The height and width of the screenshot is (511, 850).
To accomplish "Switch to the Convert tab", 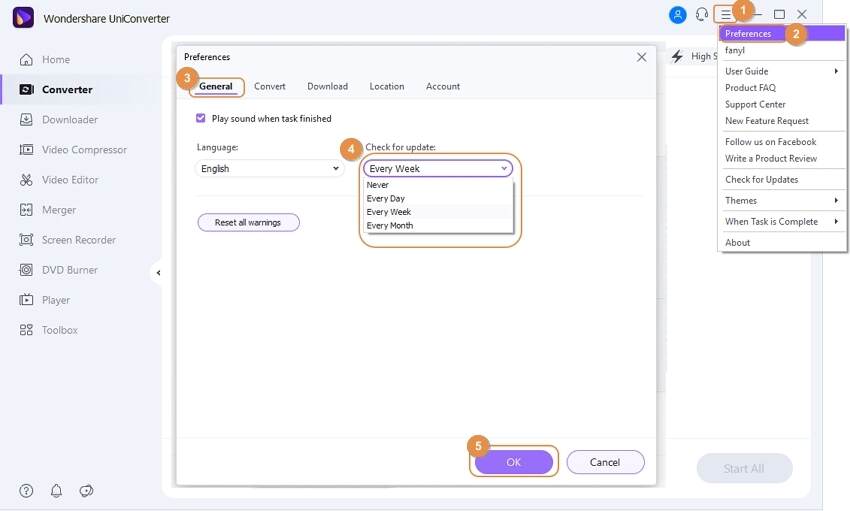I will pyautogui.click(x=270, y=87).
